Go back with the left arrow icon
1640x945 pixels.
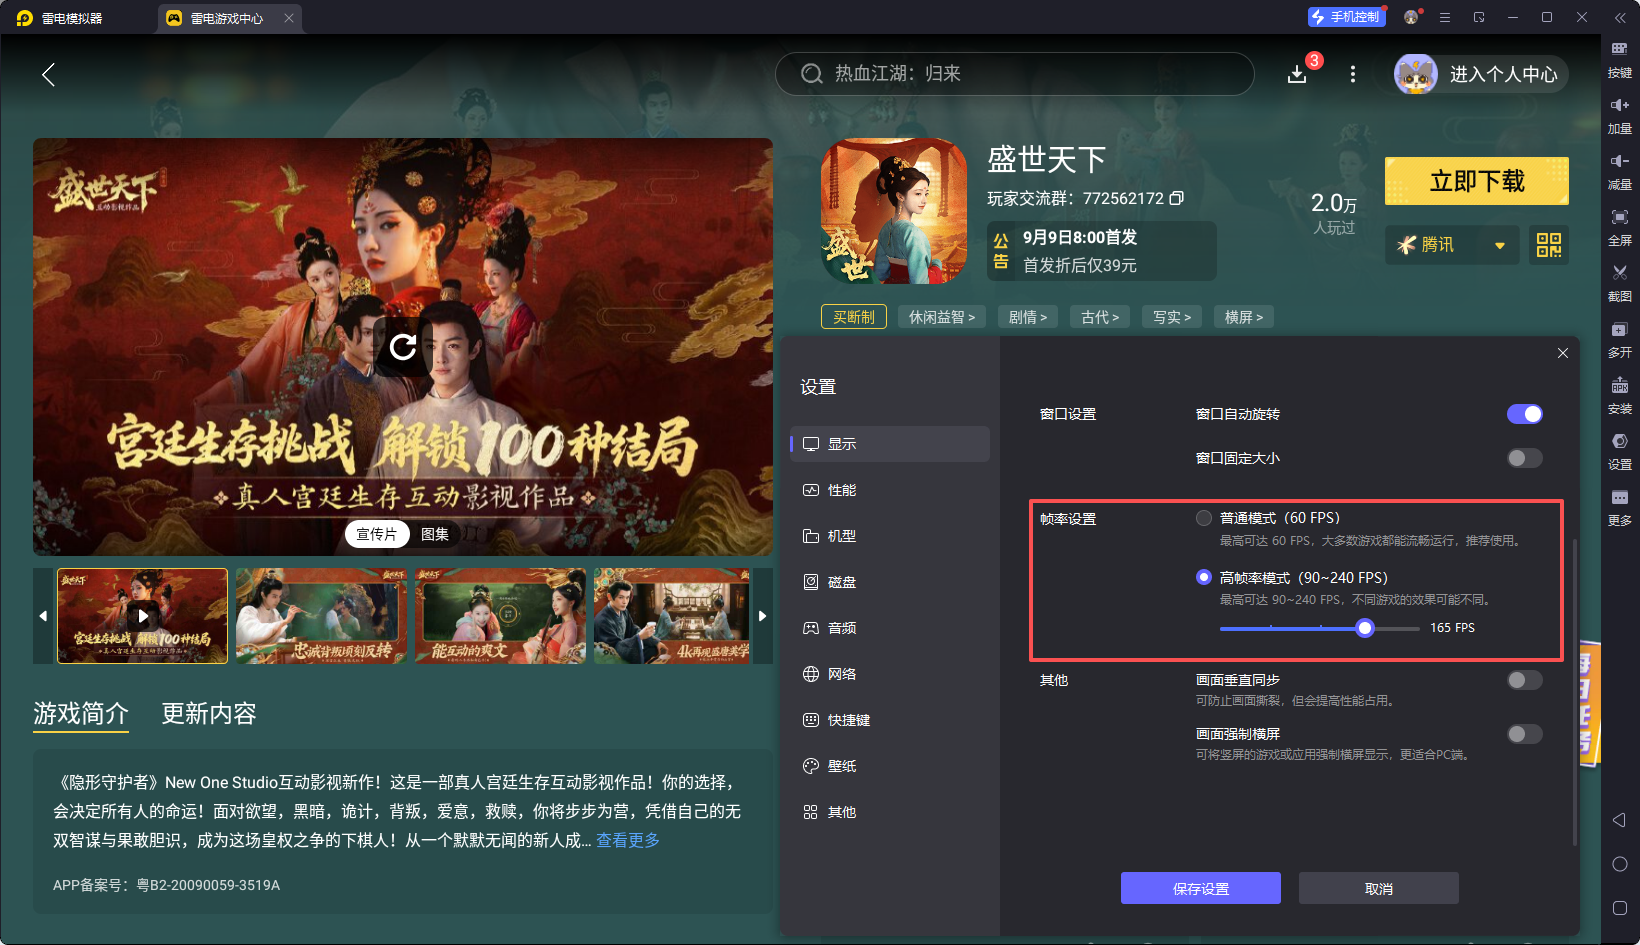(48, 74)
